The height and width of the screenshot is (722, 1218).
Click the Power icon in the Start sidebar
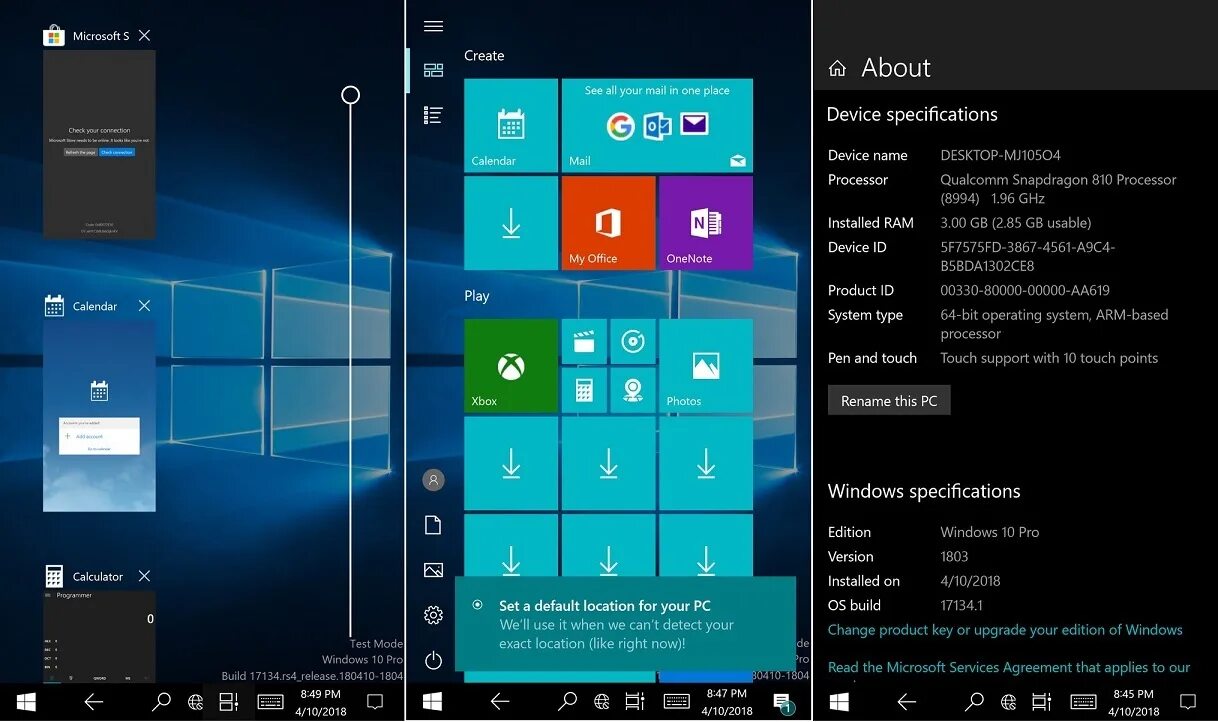tap(433, 660)
